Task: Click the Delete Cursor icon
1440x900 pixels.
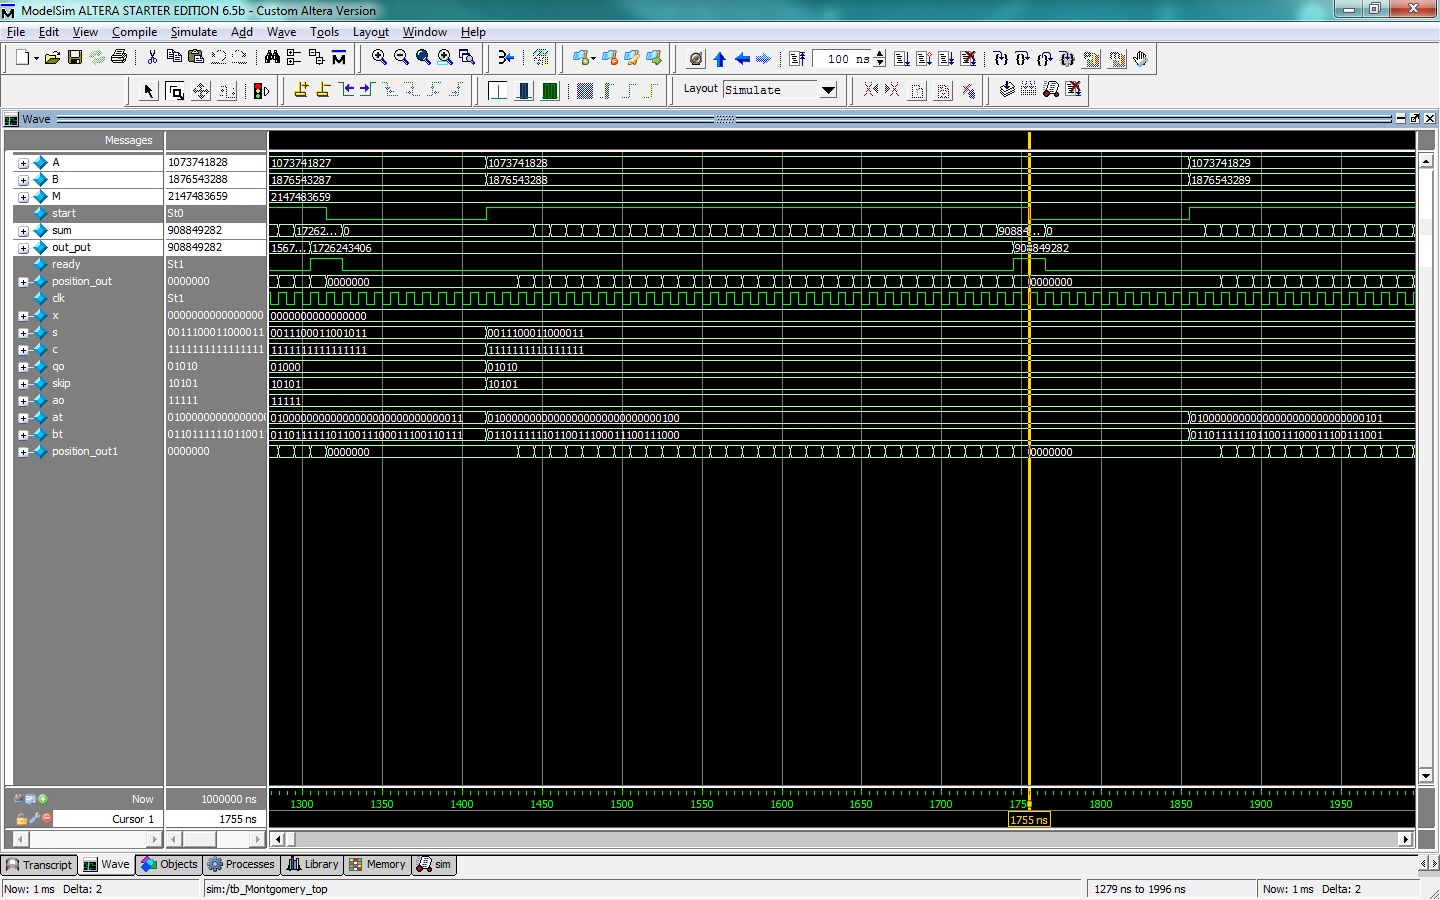Action: click(323, 90)
